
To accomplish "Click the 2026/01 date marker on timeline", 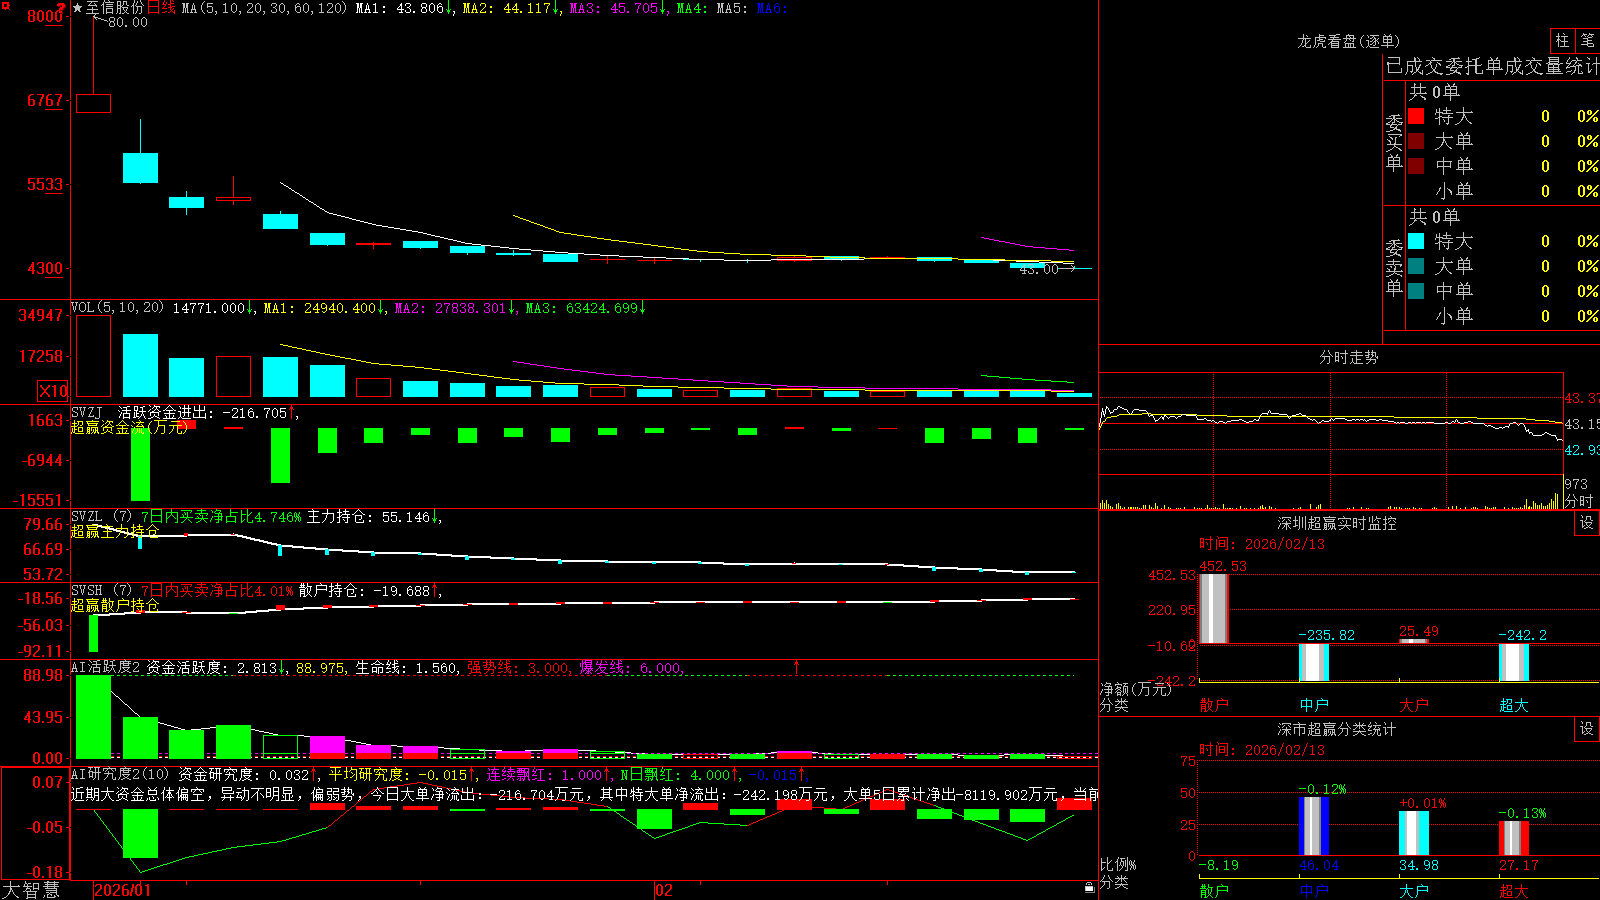I will click(x=122, y=890).
